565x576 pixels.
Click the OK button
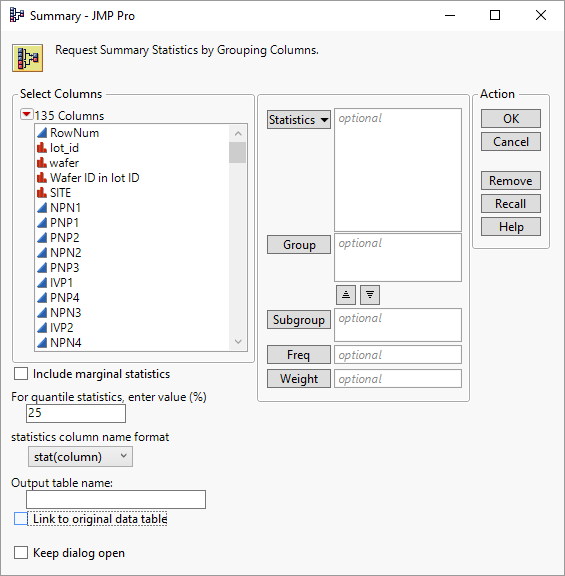[x=511, y=119]
